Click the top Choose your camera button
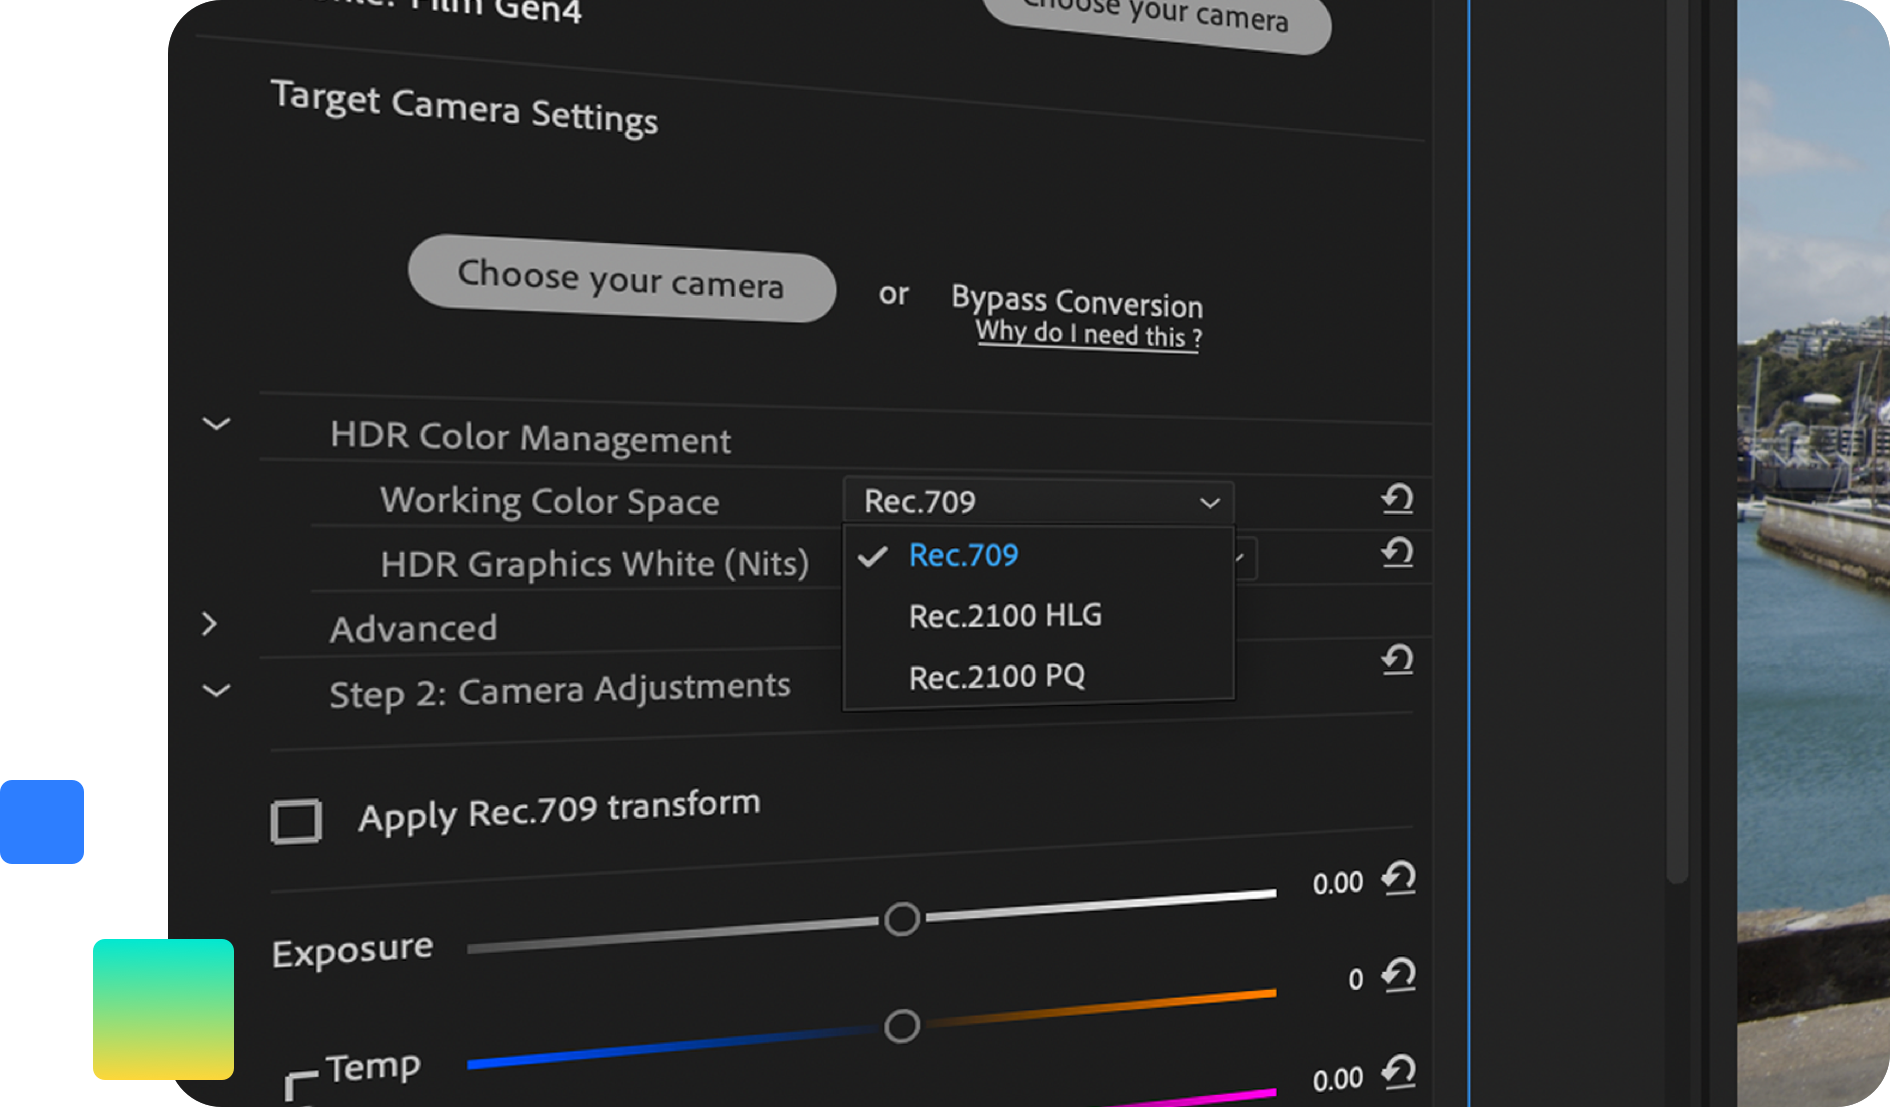Viewport: 1890px width, 1107px height. pos(1157,18)
